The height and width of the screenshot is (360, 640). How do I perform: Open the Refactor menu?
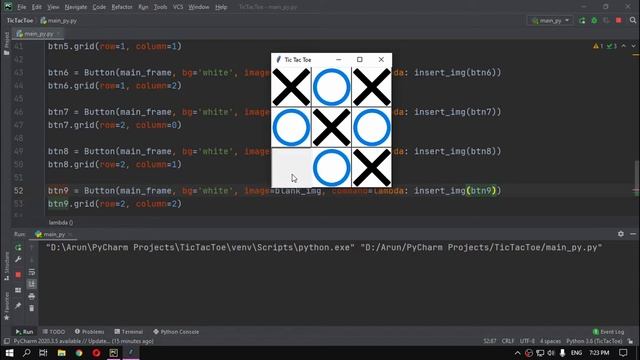(x=122, y=7)
